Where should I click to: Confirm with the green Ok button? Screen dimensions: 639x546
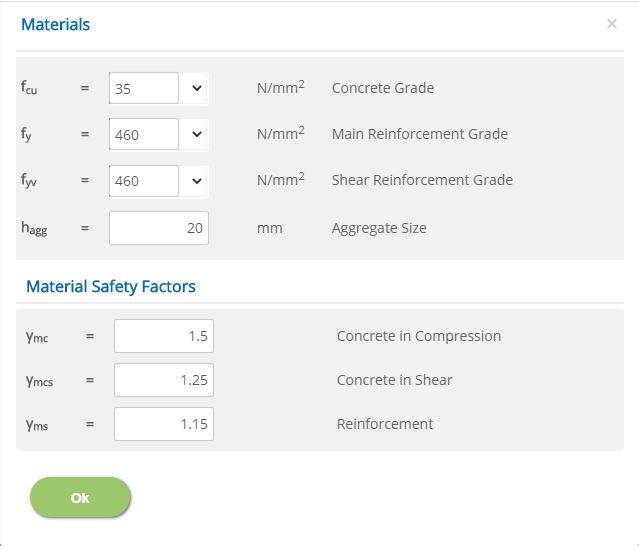[x=80, y=498]
